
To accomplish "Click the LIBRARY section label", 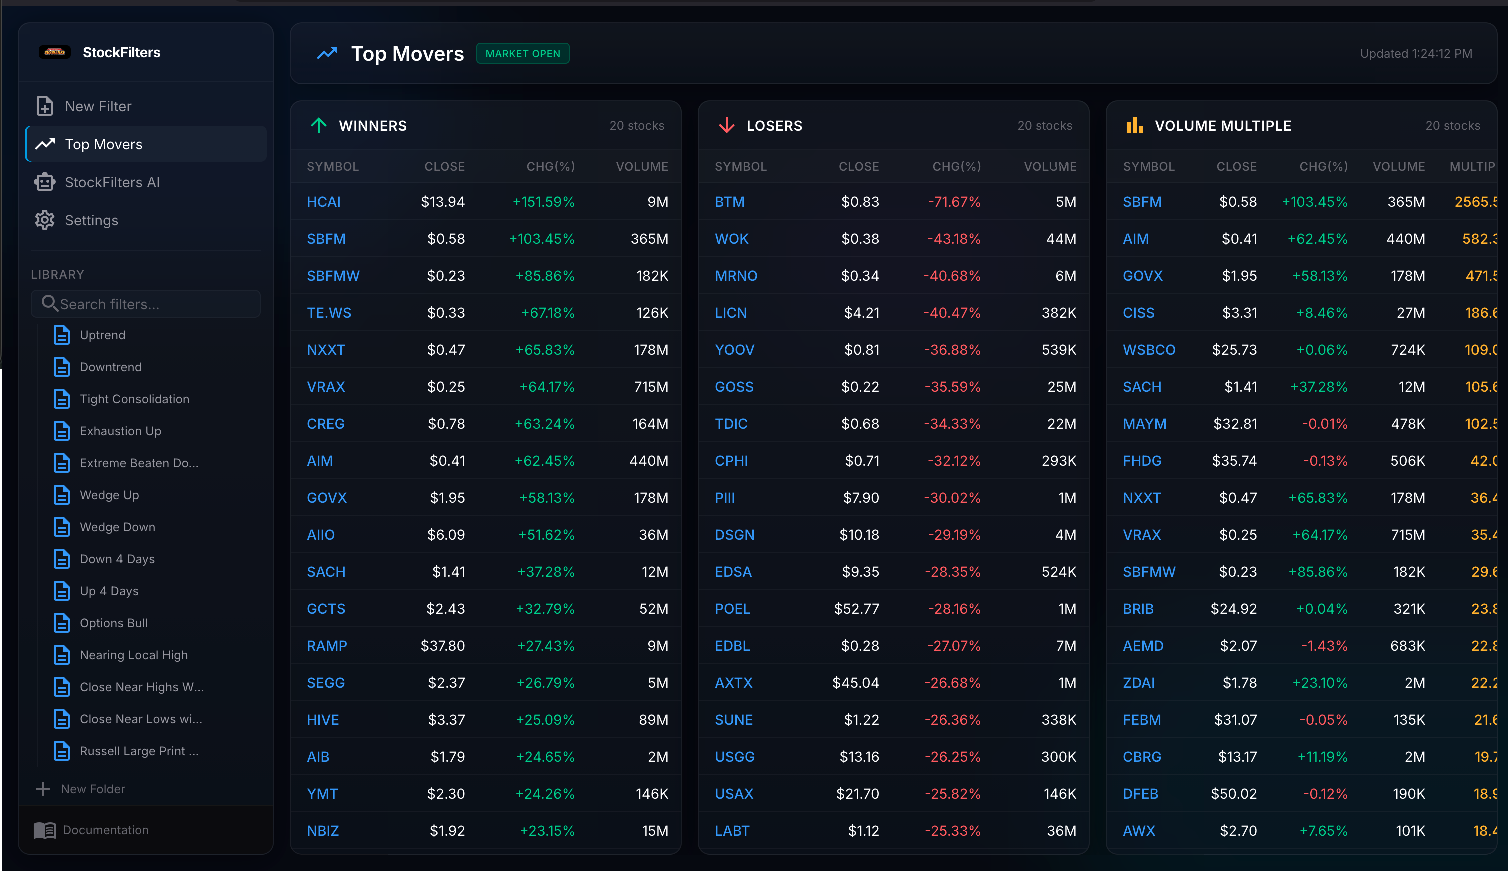I will tap(58, 275).
